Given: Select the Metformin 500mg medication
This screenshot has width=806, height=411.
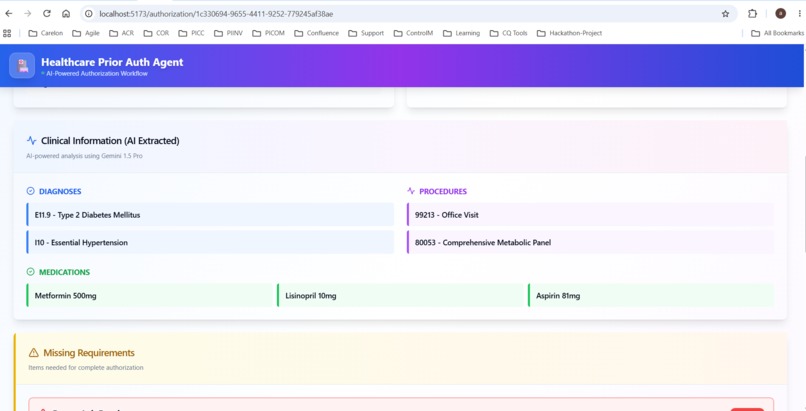Looking at the screenshot, I should point(150,295).
